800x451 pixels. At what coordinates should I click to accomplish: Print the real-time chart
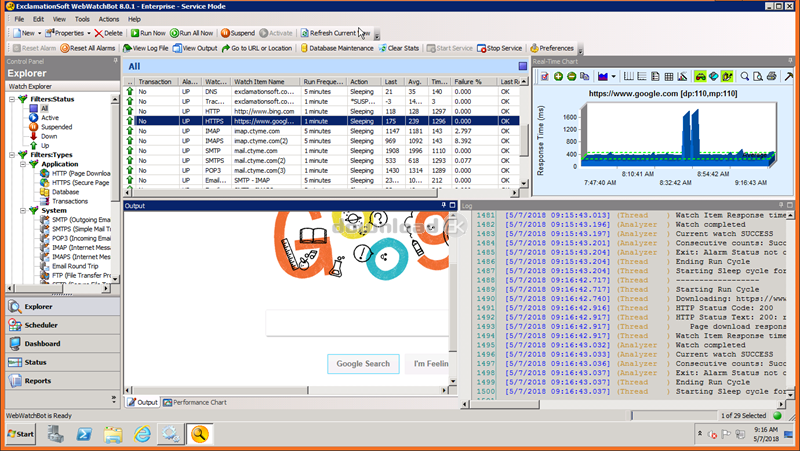coord(771,77)
